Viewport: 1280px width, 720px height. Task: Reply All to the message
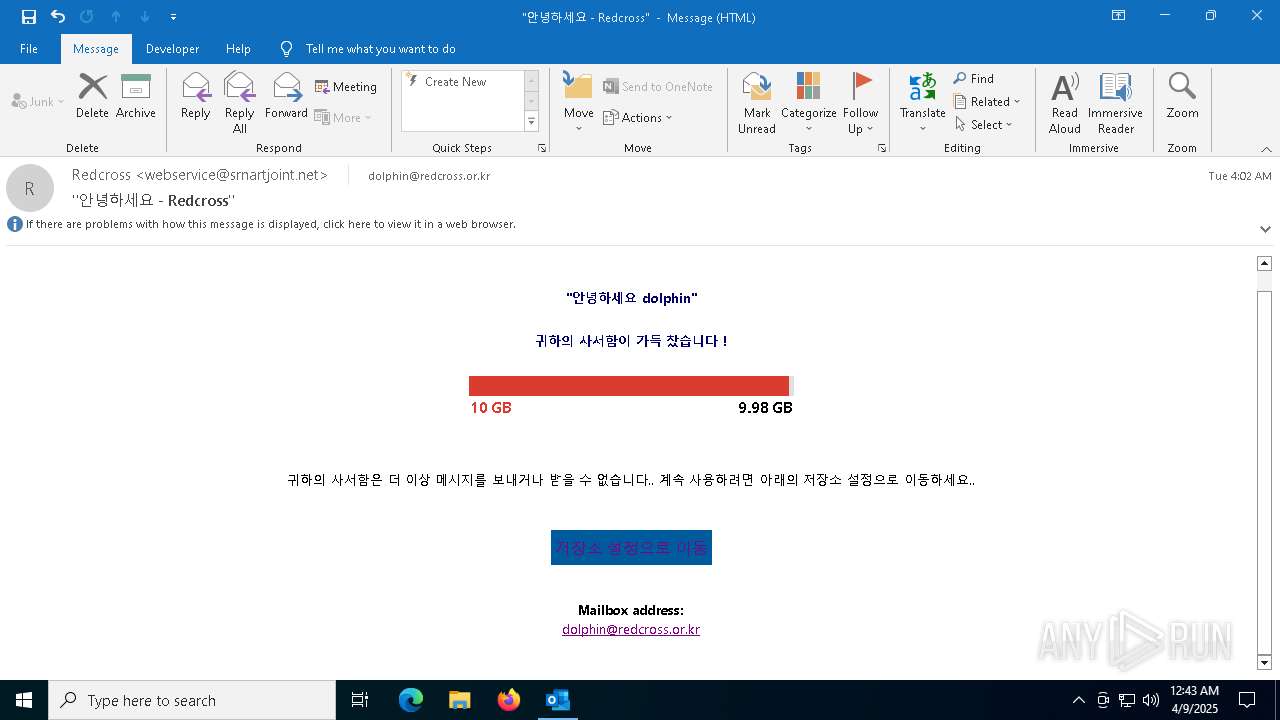(240, 102)
